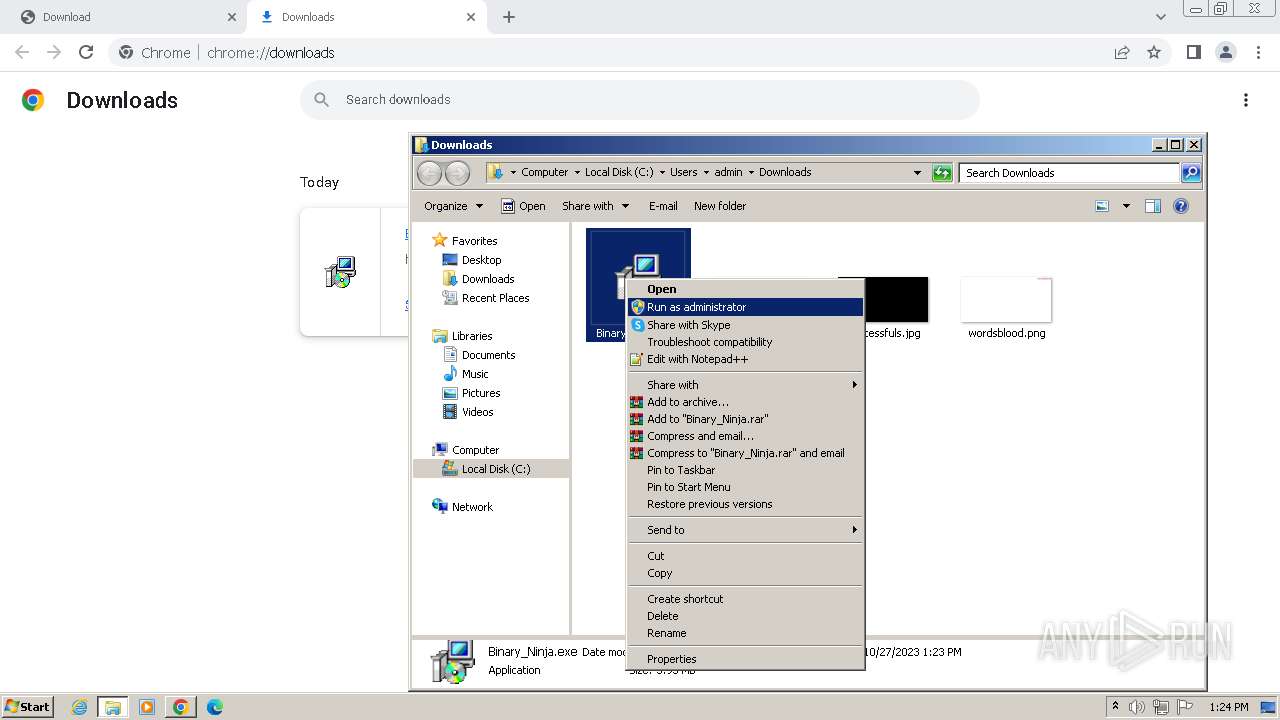Image resolution: width=1280 pixels, height=720 pixels.
Task: Bookmark this tab star icon
Action: 1154,52
